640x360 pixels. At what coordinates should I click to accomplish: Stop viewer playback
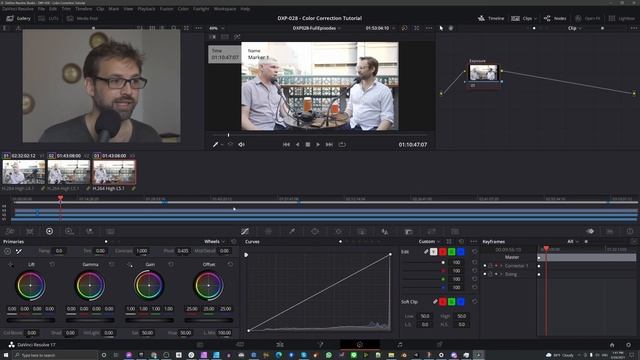pos(308,144)
